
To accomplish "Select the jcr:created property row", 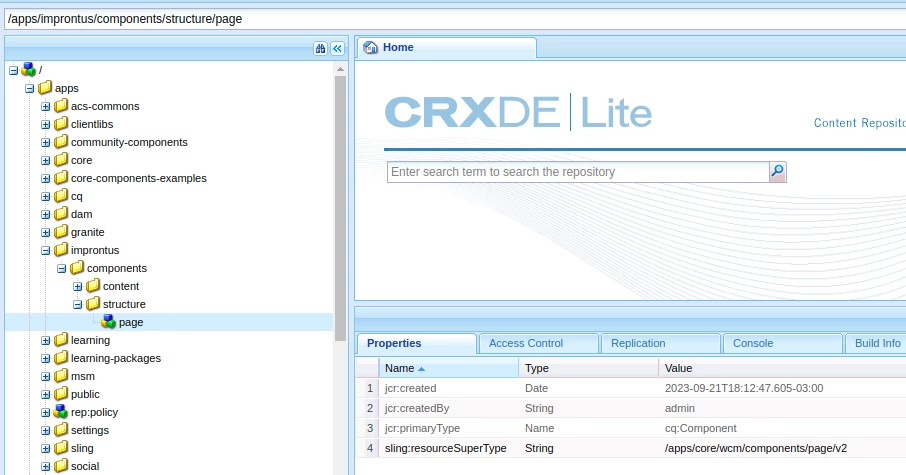I will [631, 388].
